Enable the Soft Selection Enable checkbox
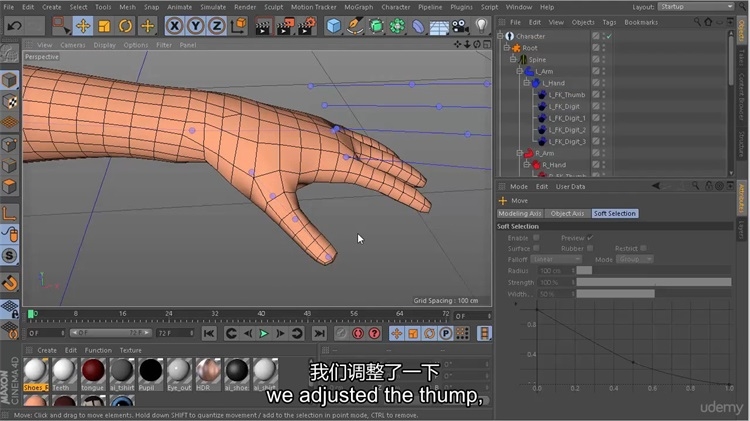The height and width of the screenshot is (421, 750). [x=536, y=238]
